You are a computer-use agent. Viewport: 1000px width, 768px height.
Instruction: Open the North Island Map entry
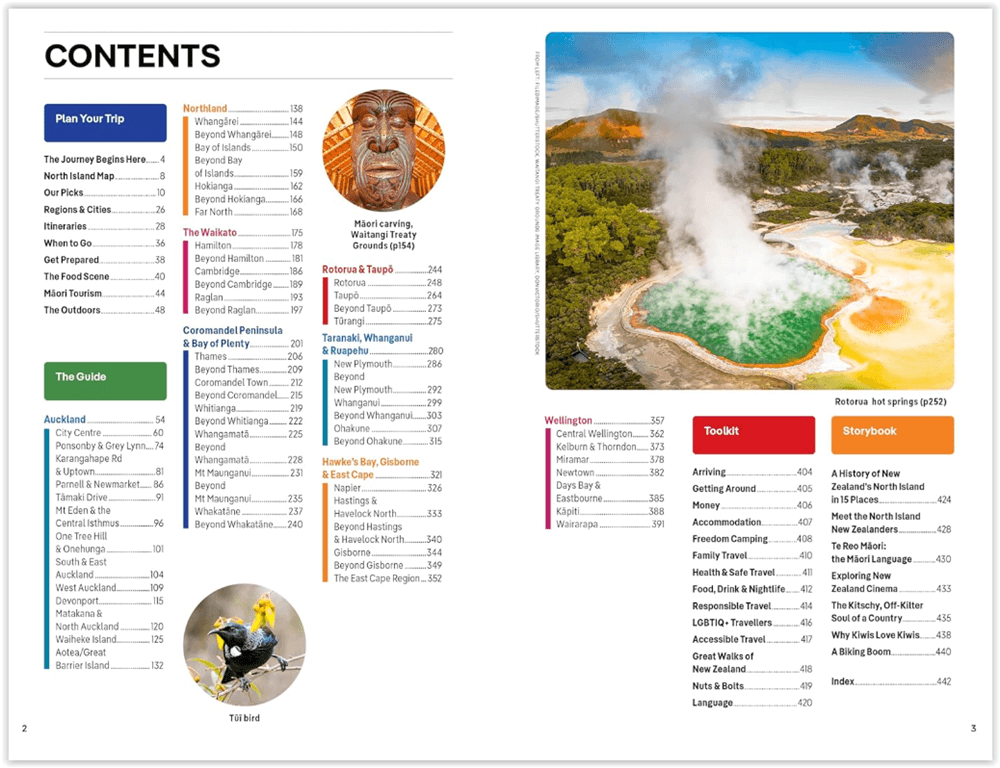79,176
